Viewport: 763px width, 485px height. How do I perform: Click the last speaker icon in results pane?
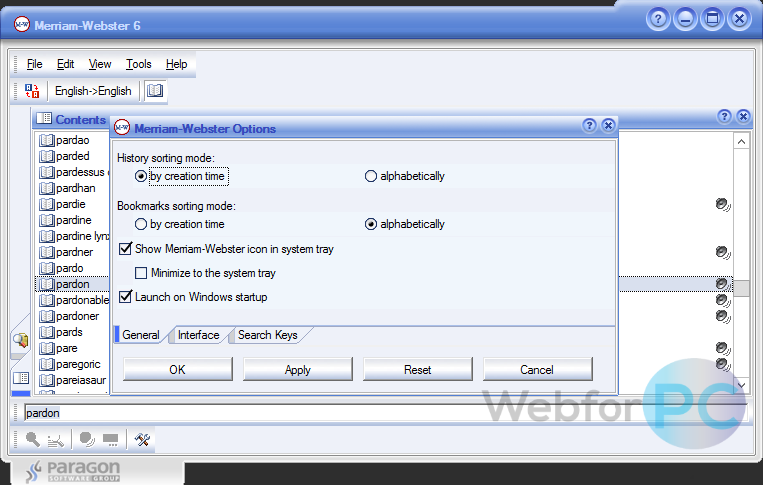click(x=723, y=364)
